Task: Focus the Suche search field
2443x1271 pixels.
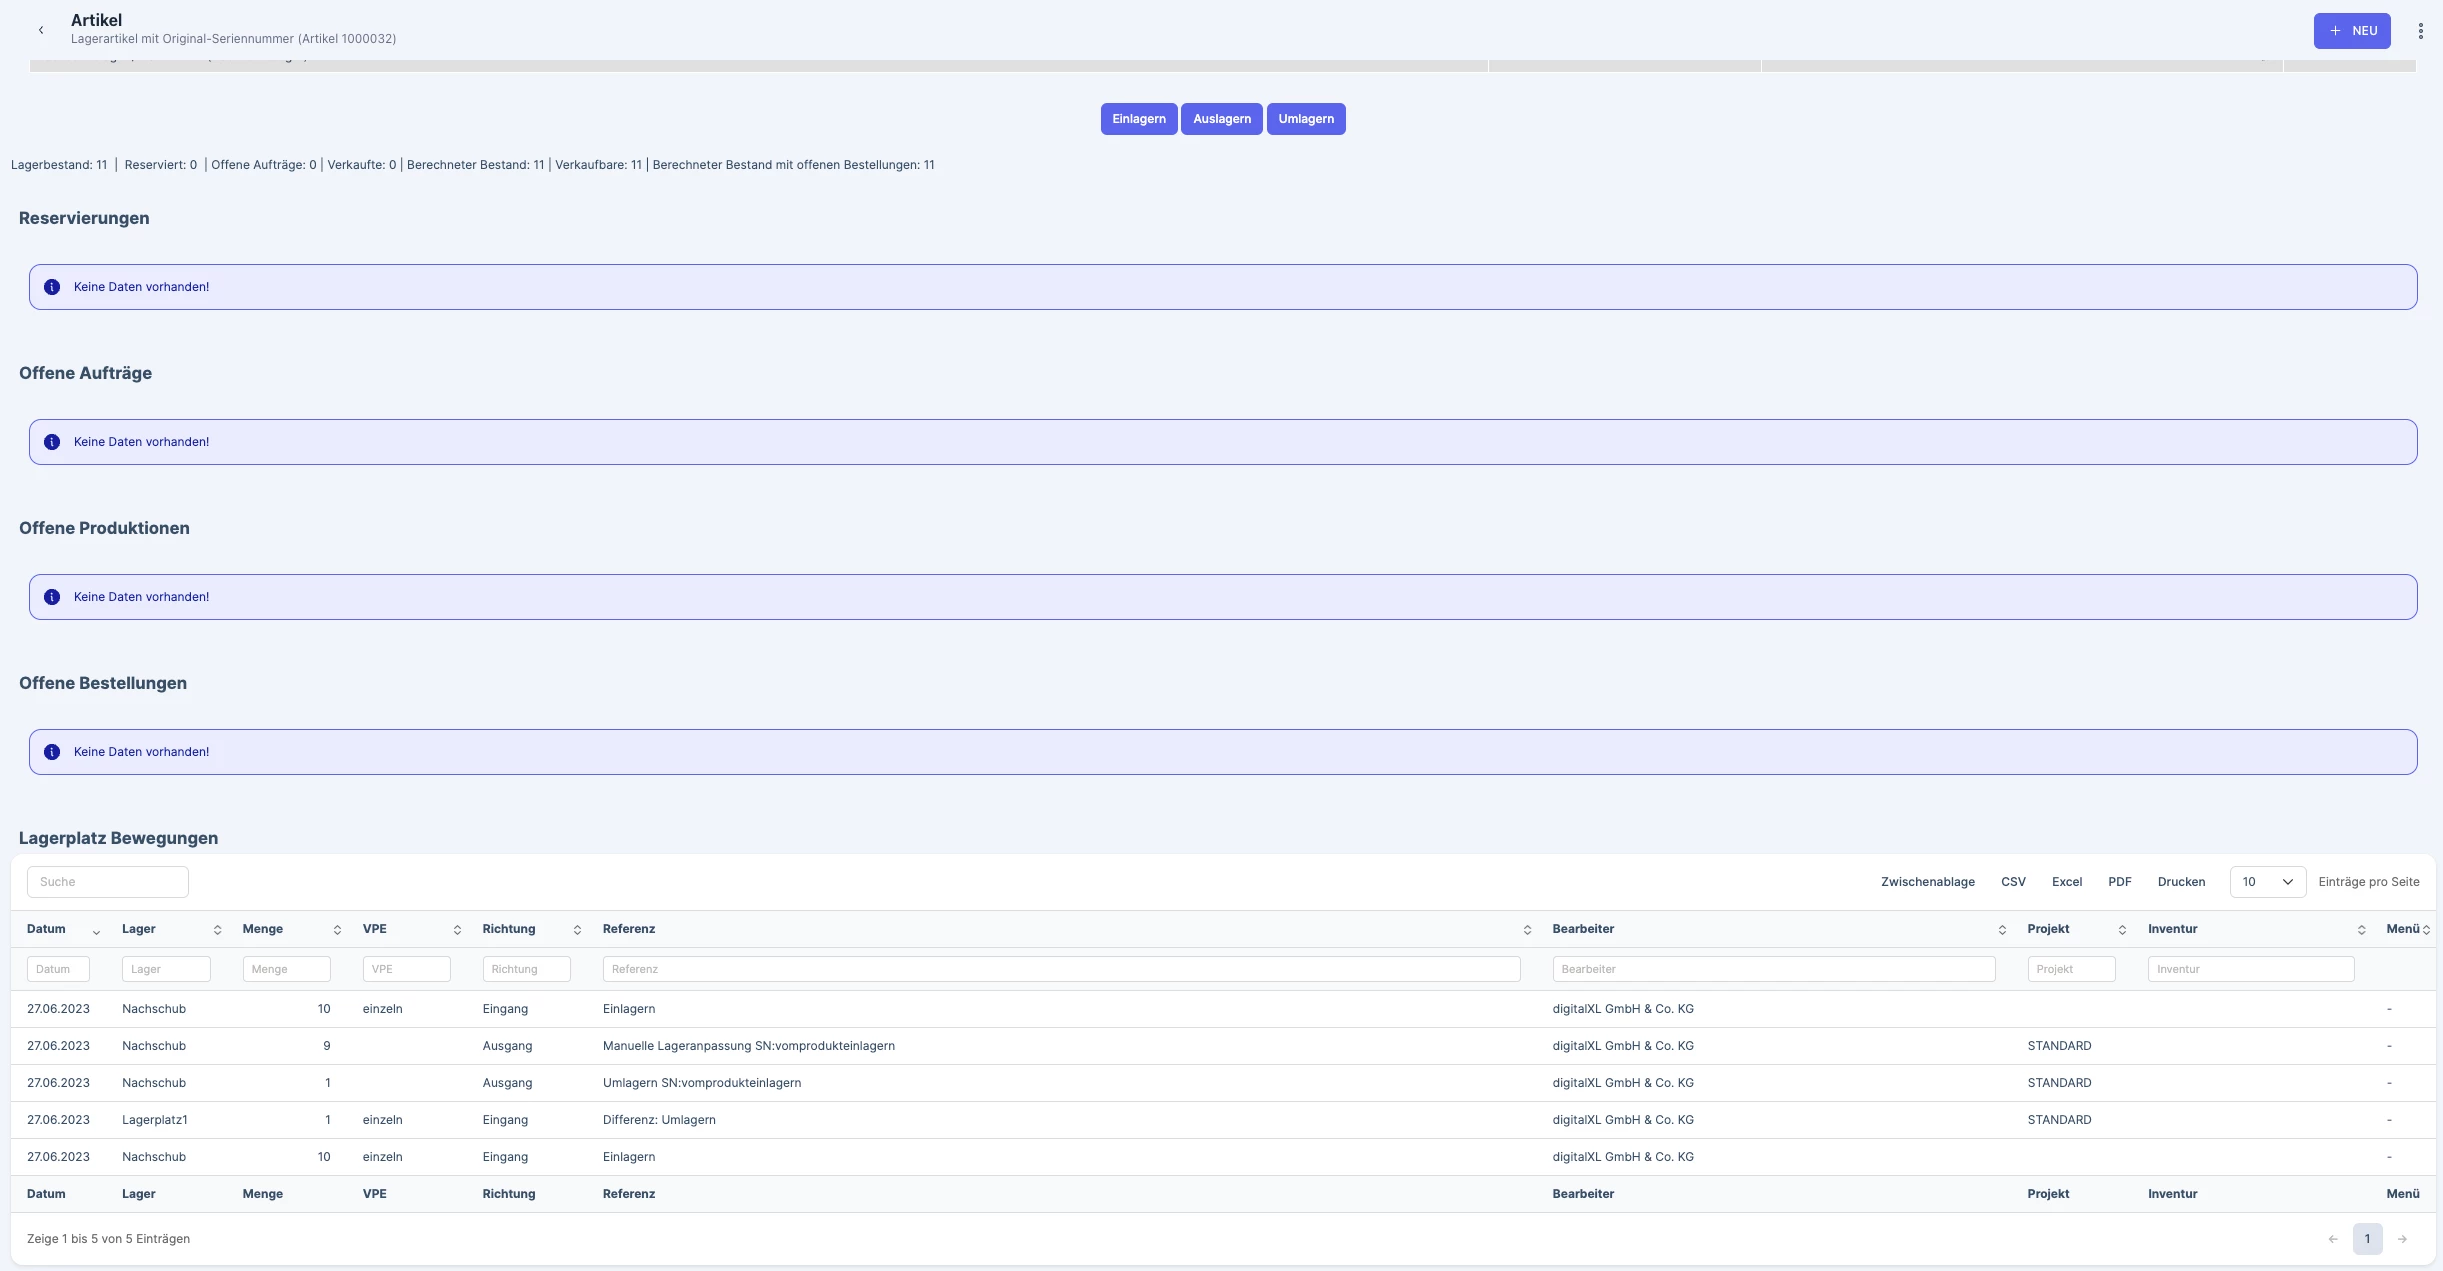Action: point(108,882)
